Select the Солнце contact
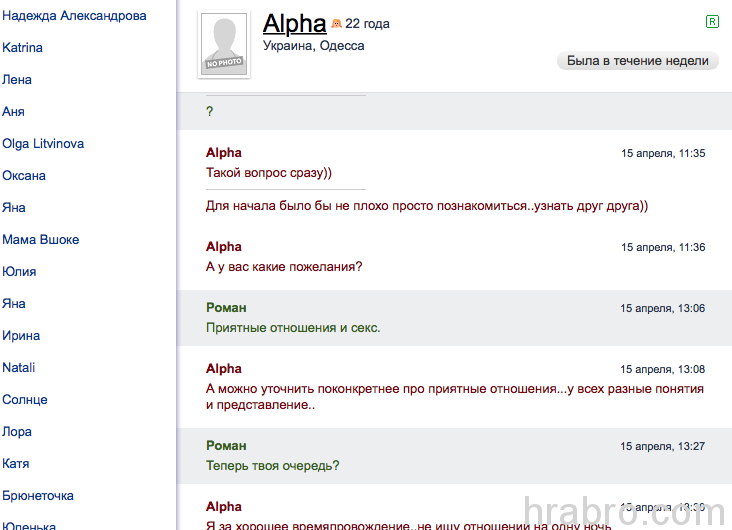The image size is (732, 530). pyautogui.click(x=25, y=400)
